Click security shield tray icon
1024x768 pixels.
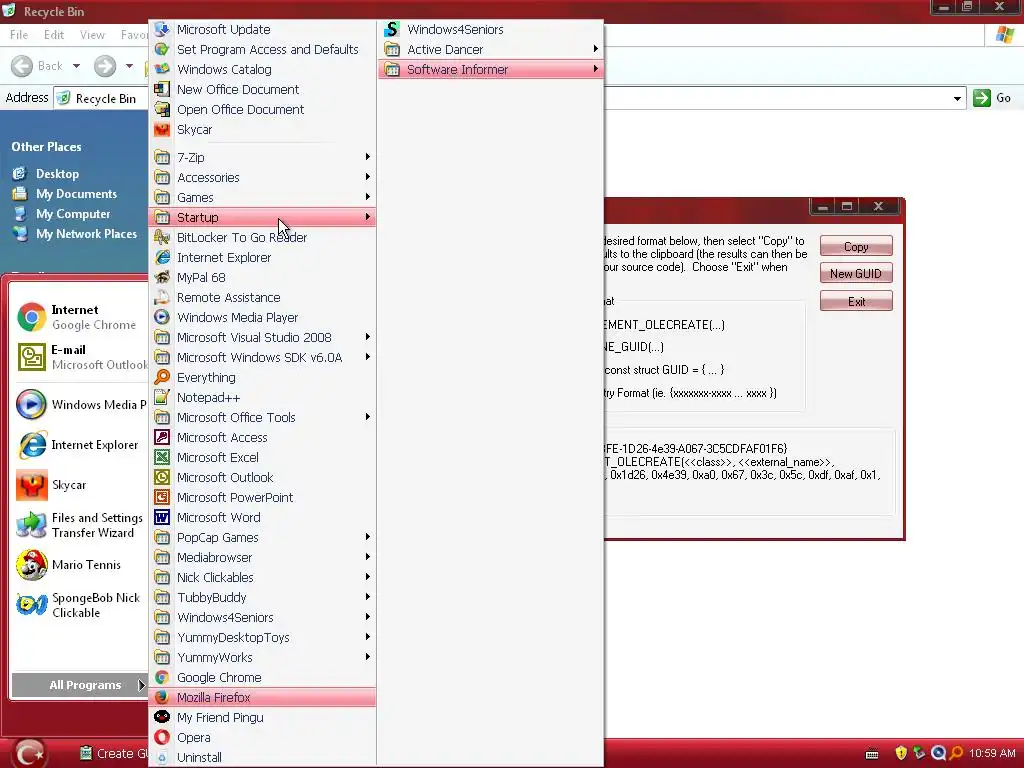point(901,754)
